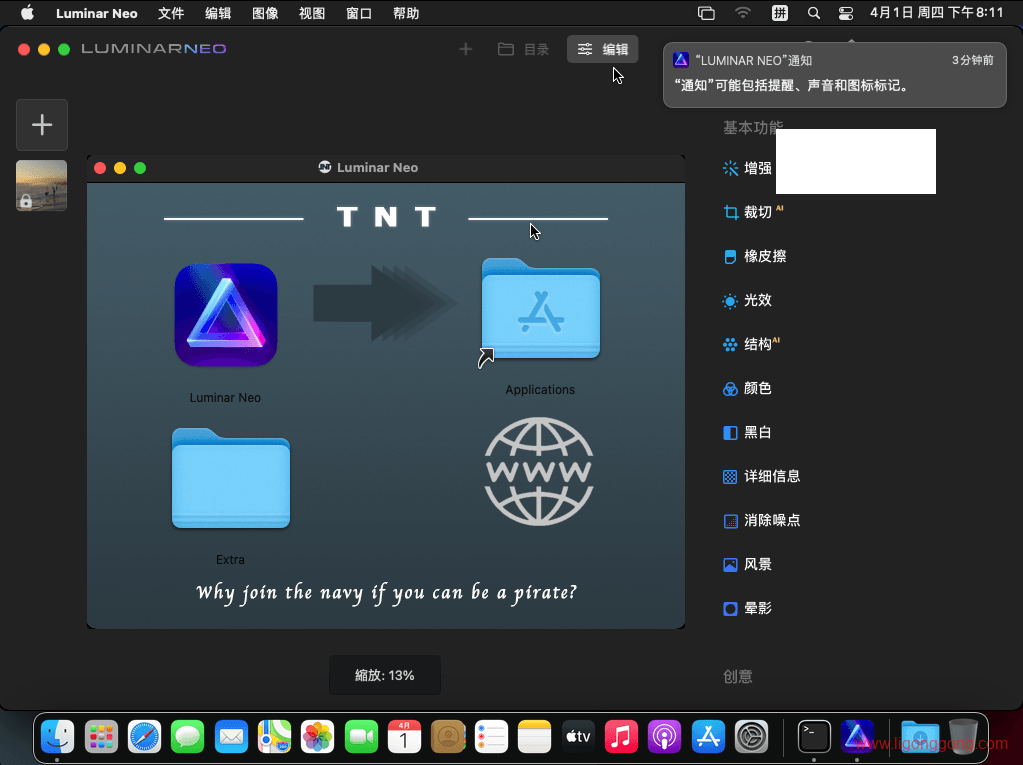Open the Extra folder in installer
Screen dimensions: 1023x765
231,479
